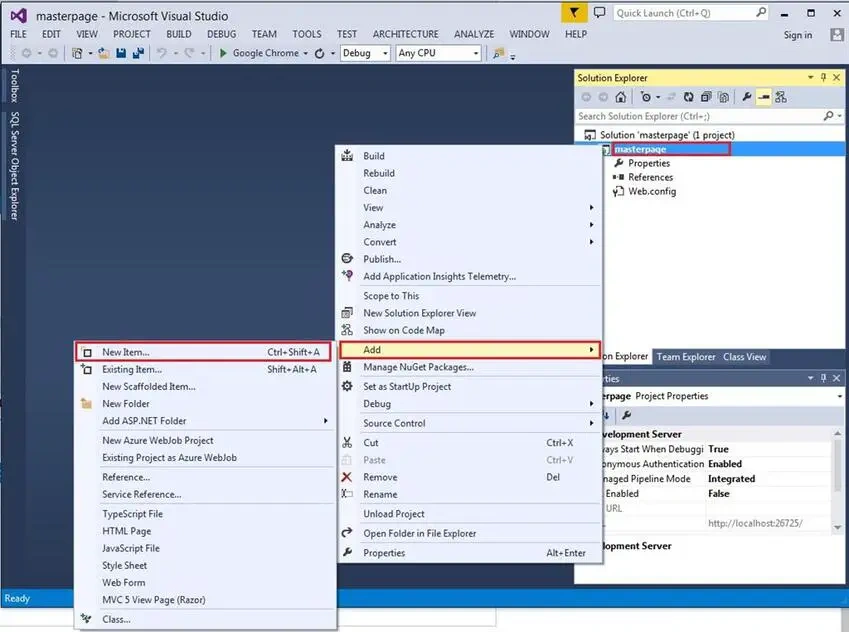The image size is (849, 632).
Task: Click the Save All toolbar icon
Action: (x=138, y=53)
